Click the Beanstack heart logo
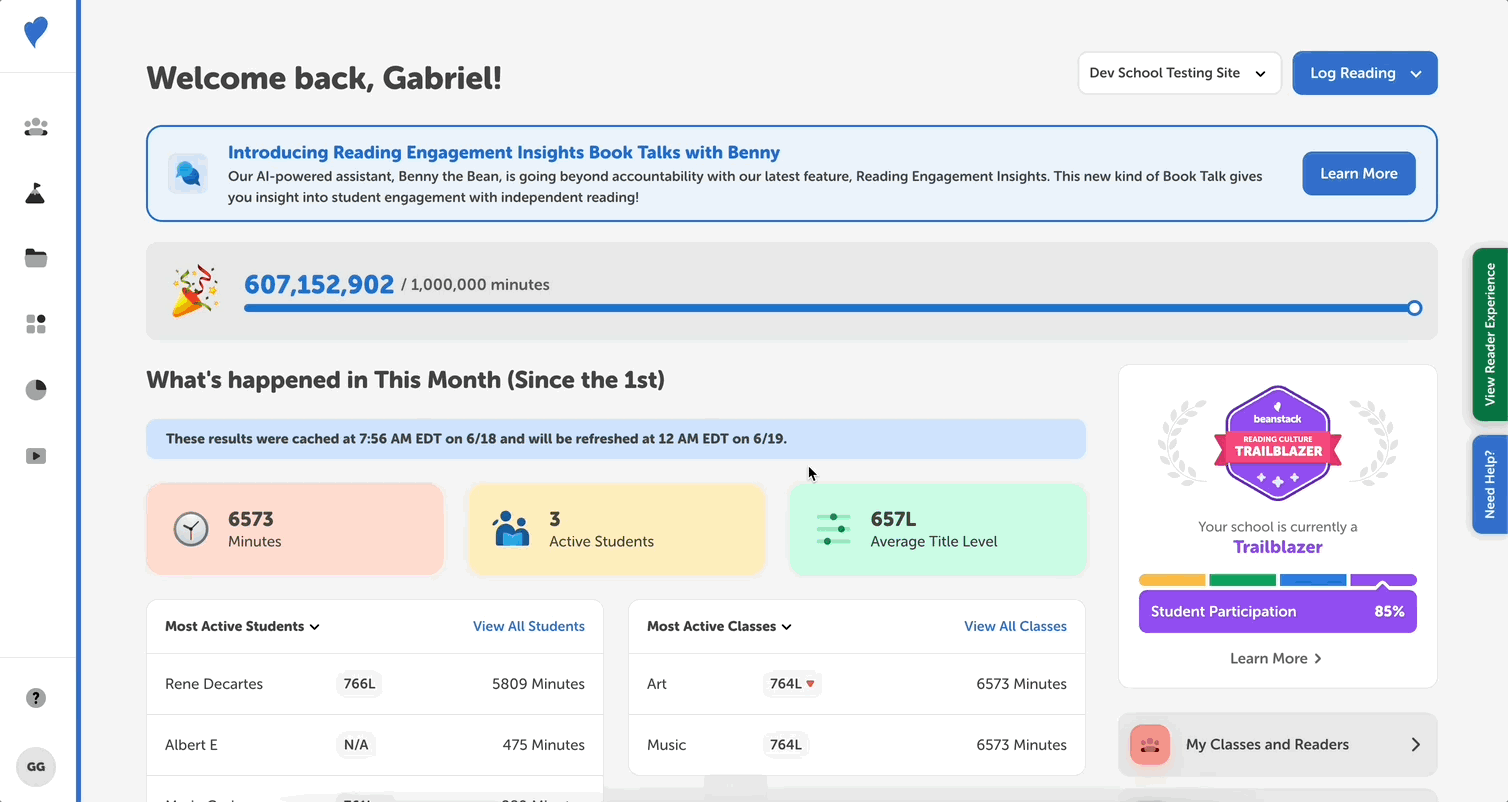 36,33
